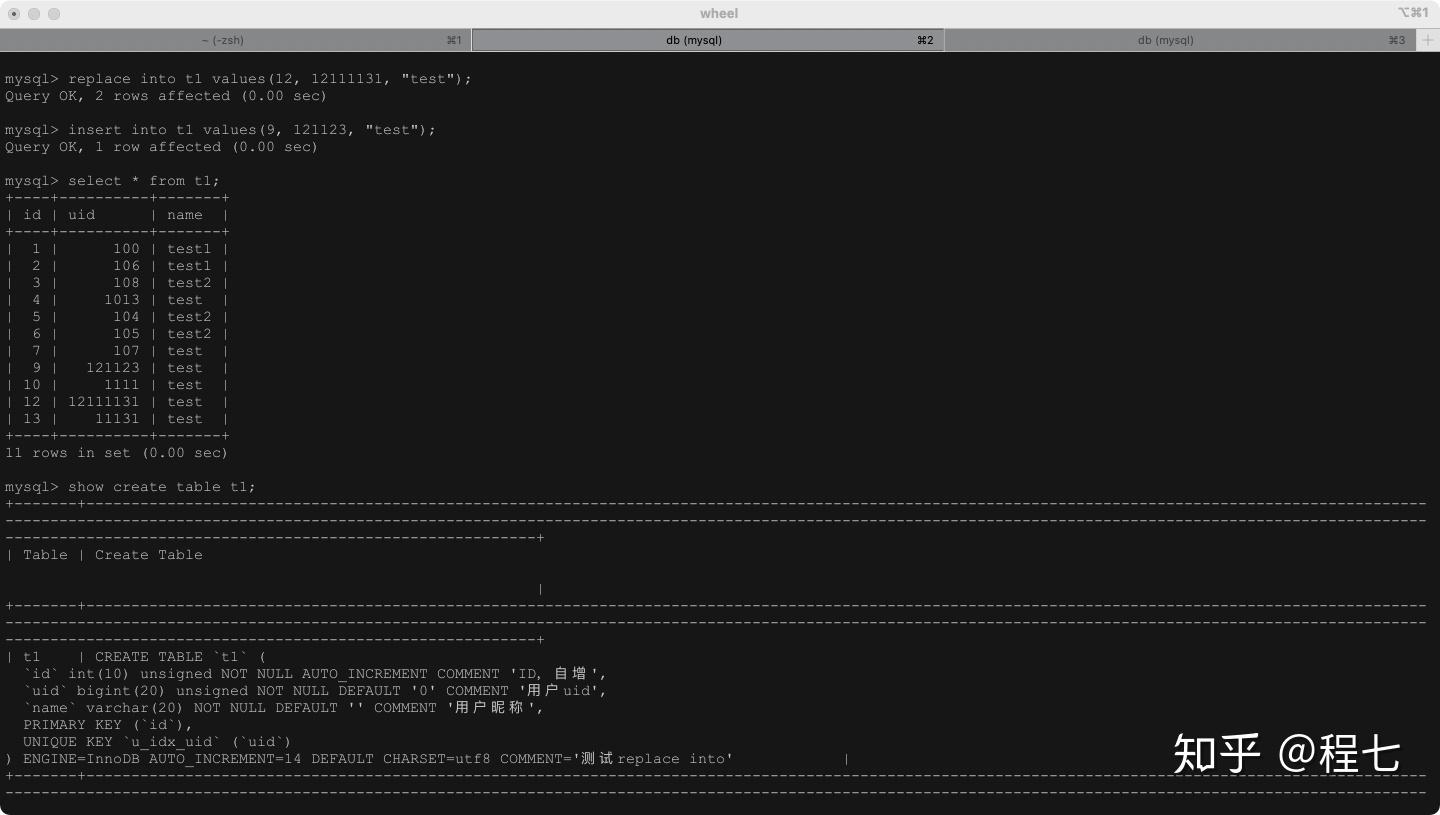
Task: Click the PRIMARY KEY (`id`) line
Action: point(108,725)
